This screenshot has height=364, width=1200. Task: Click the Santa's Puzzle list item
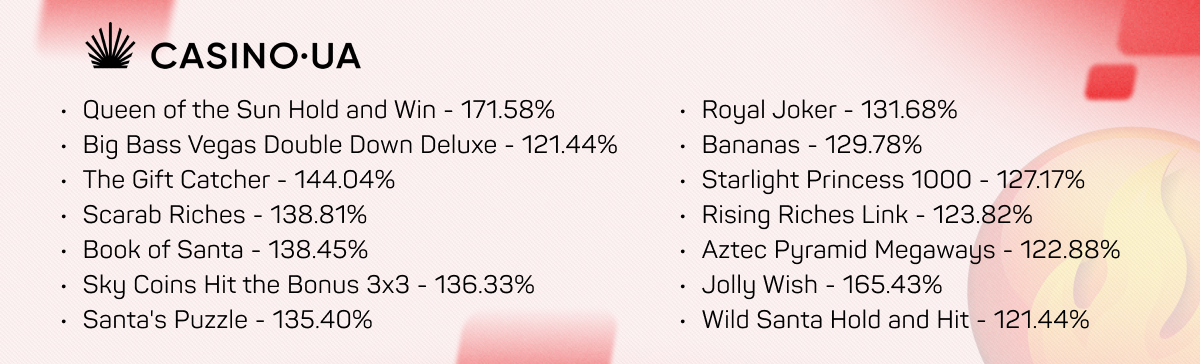228,320
